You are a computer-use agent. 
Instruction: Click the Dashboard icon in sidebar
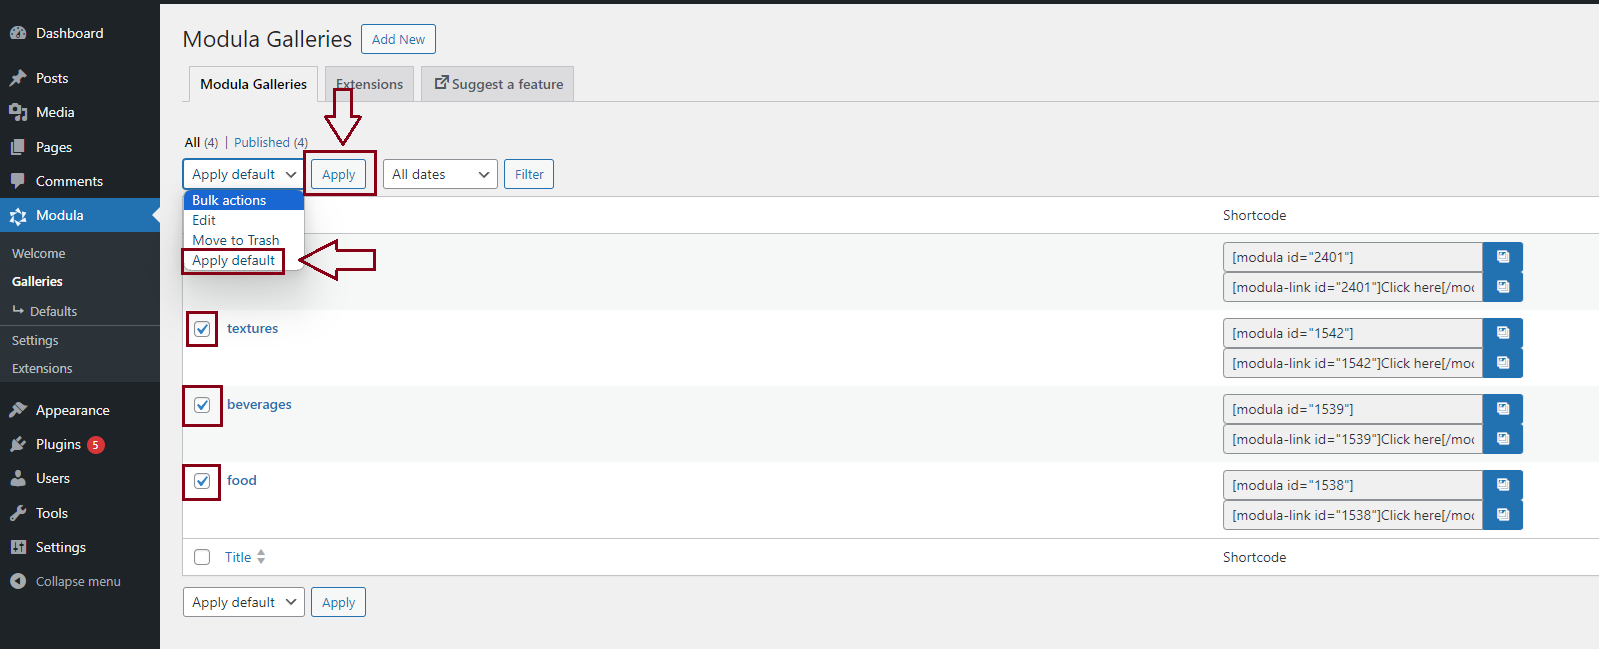pyautogui.click(x=18, y=33)
